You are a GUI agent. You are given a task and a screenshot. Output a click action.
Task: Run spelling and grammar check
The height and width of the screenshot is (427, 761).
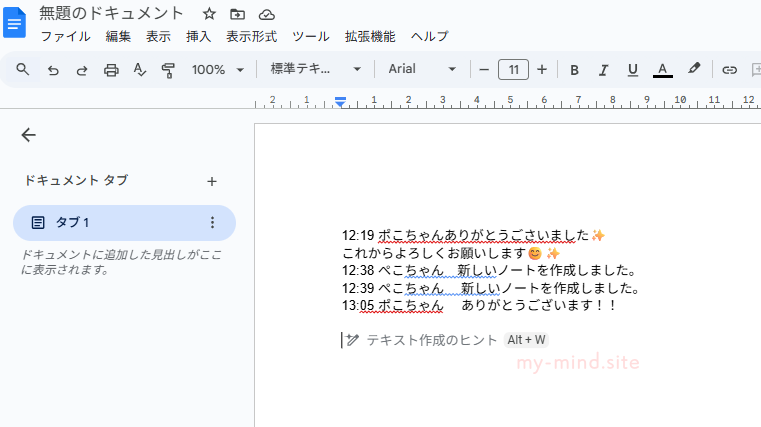[x=140, y=70]
